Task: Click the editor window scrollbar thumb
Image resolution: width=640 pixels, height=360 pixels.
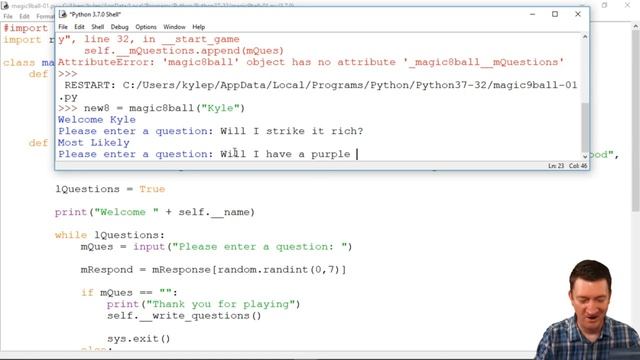Action: coord(636,120)
